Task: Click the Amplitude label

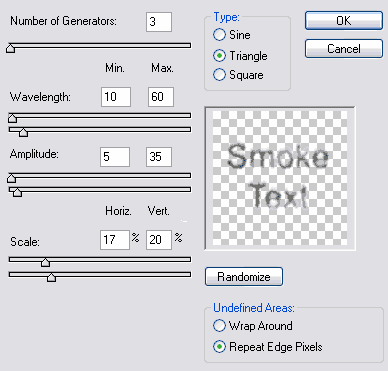Action: point(34,154)
